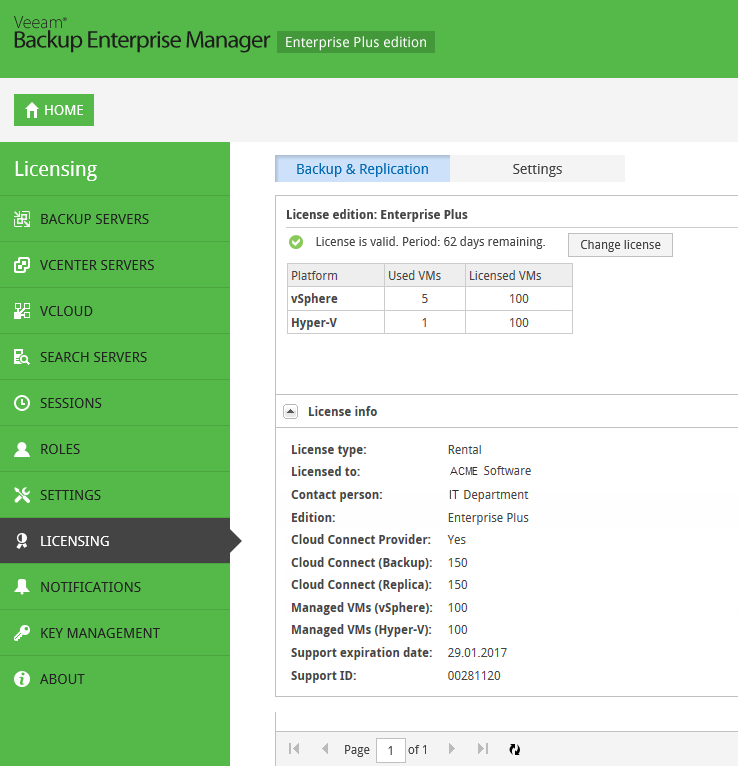Go to previous page in pager
This screenshot has width=738, height=766.
pos(325,748)
